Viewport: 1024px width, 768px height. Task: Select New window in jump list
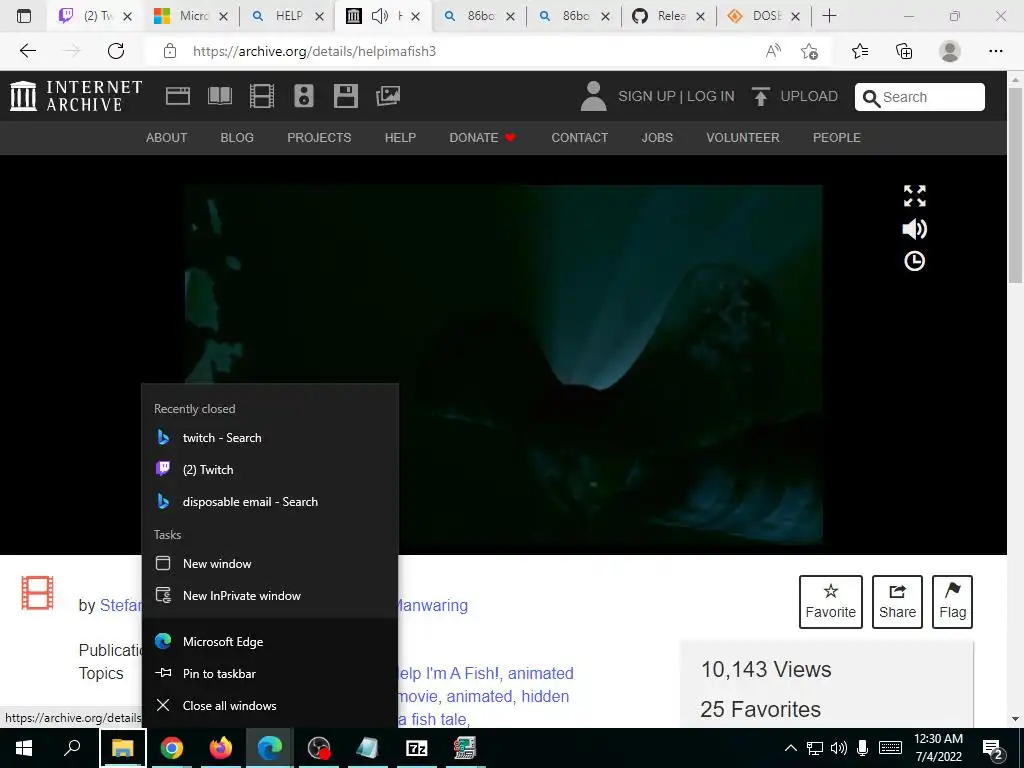pos(270,564)
